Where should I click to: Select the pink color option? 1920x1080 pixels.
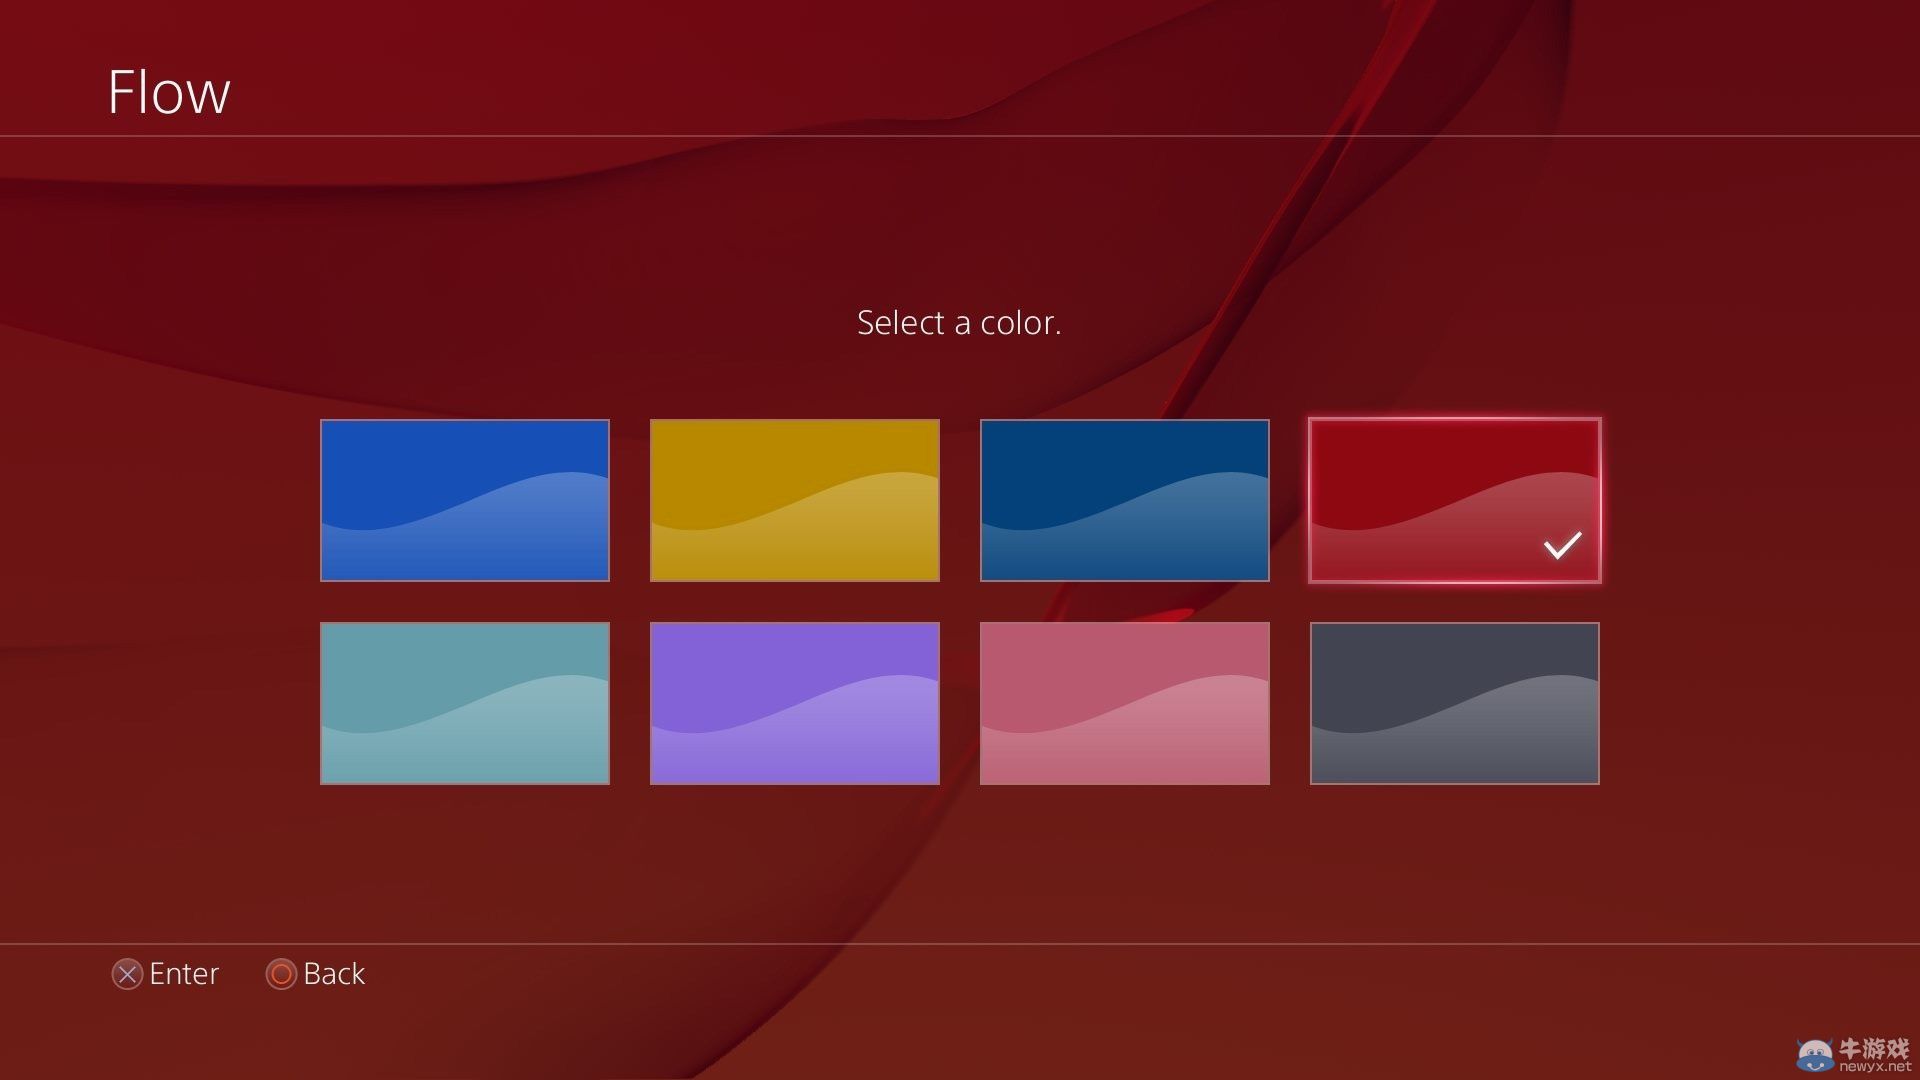tap(1124, 702)
